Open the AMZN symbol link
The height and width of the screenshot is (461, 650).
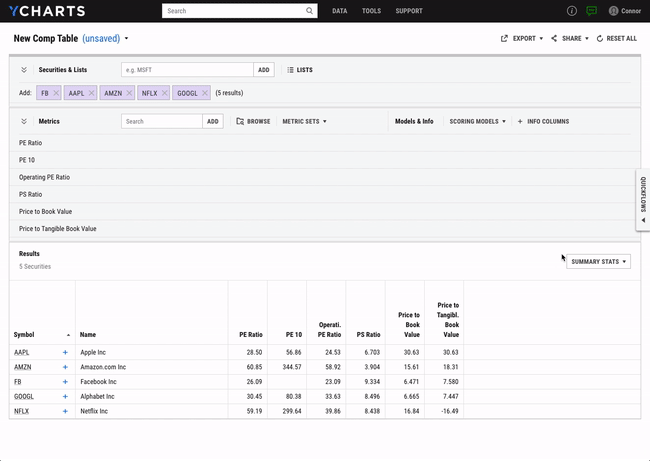[23, 367]
